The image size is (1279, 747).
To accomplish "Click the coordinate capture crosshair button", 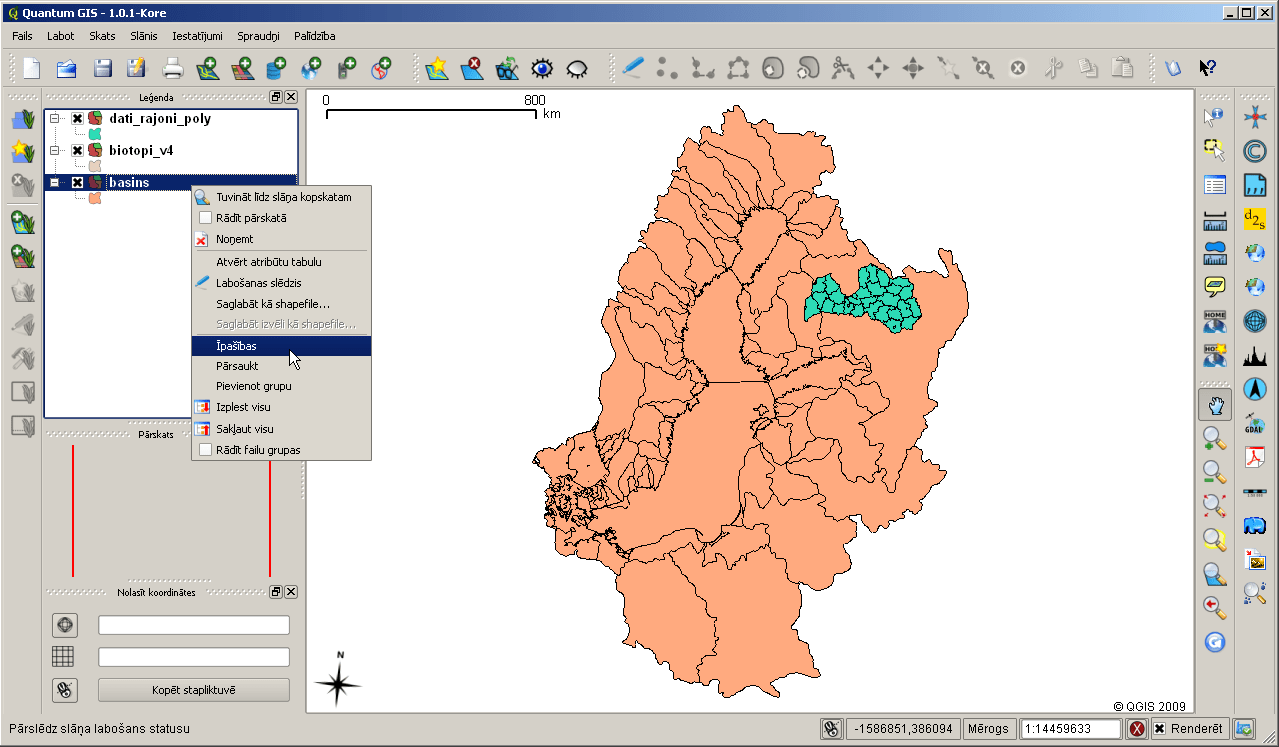I will coord(65,625).
